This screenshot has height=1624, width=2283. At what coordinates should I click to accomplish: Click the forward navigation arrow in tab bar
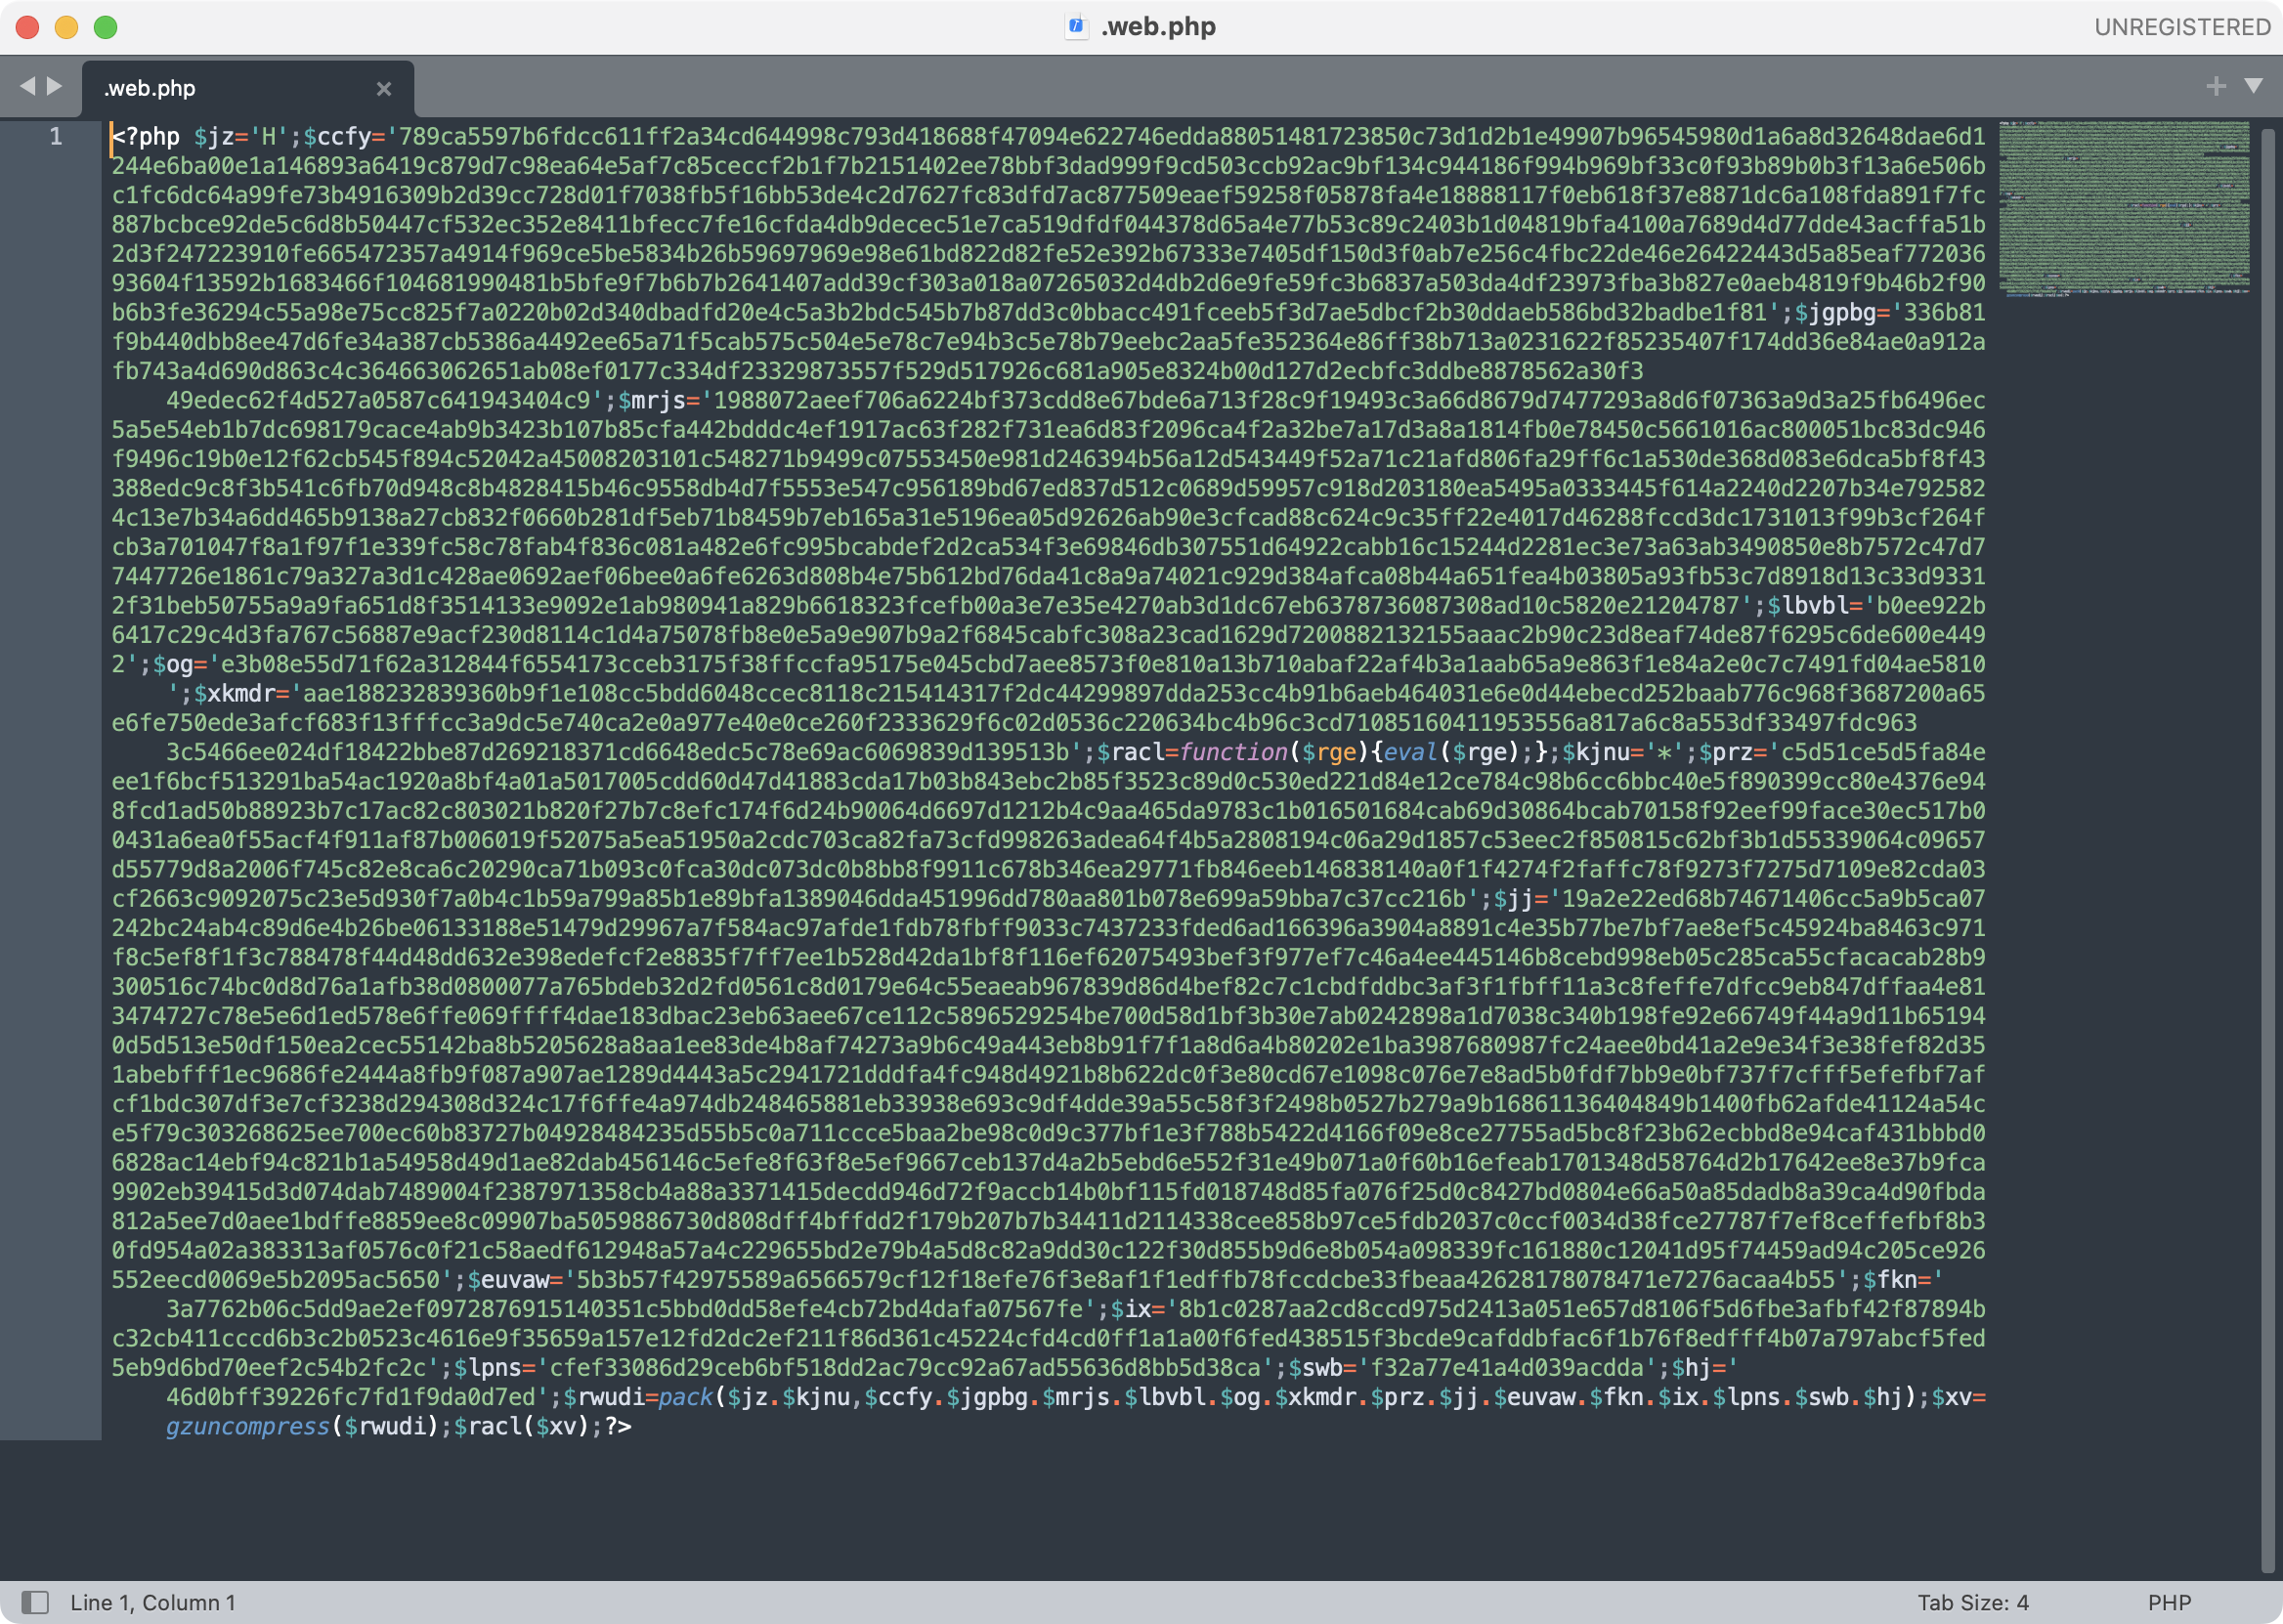[55, 86]
